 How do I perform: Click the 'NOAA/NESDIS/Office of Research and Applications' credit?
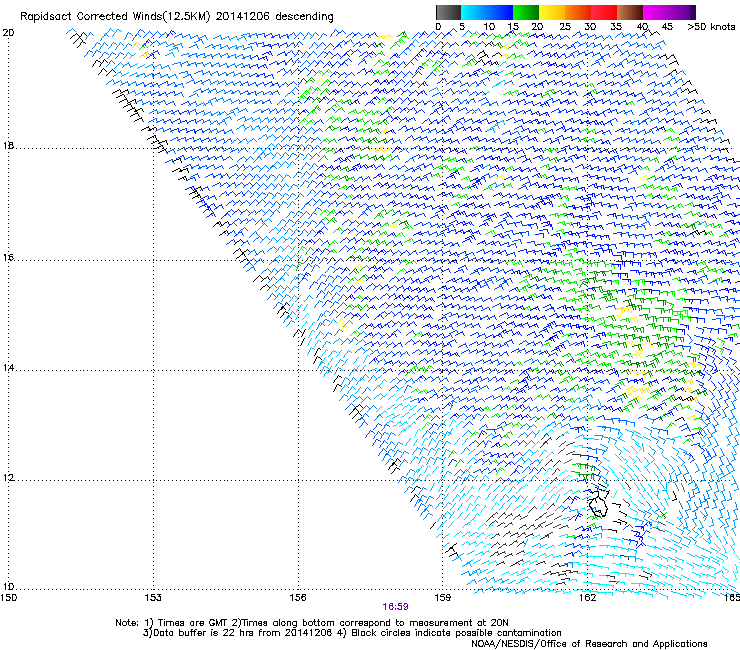(589, 644)
